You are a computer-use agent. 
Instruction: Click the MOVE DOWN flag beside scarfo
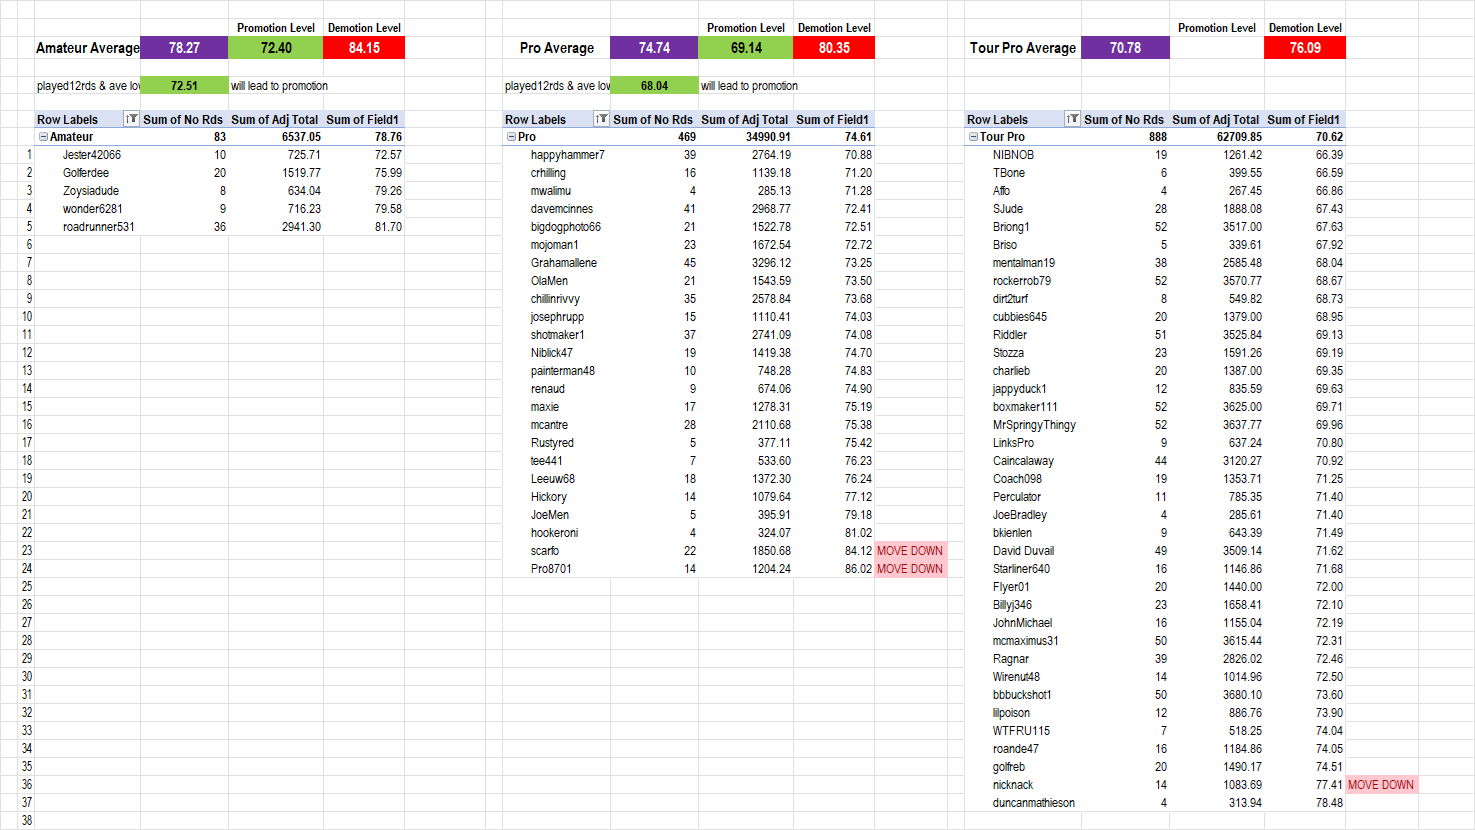click(x=910, y=551)
